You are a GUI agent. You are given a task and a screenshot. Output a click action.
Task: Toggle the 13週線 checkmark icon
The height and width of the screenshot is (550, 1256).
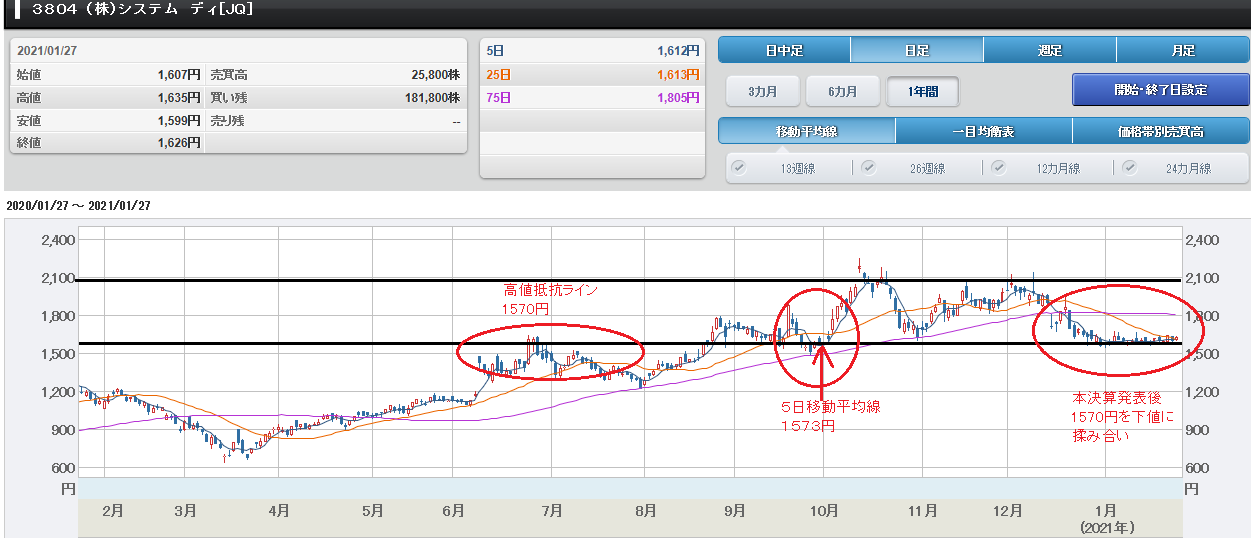tap(738, 167)
